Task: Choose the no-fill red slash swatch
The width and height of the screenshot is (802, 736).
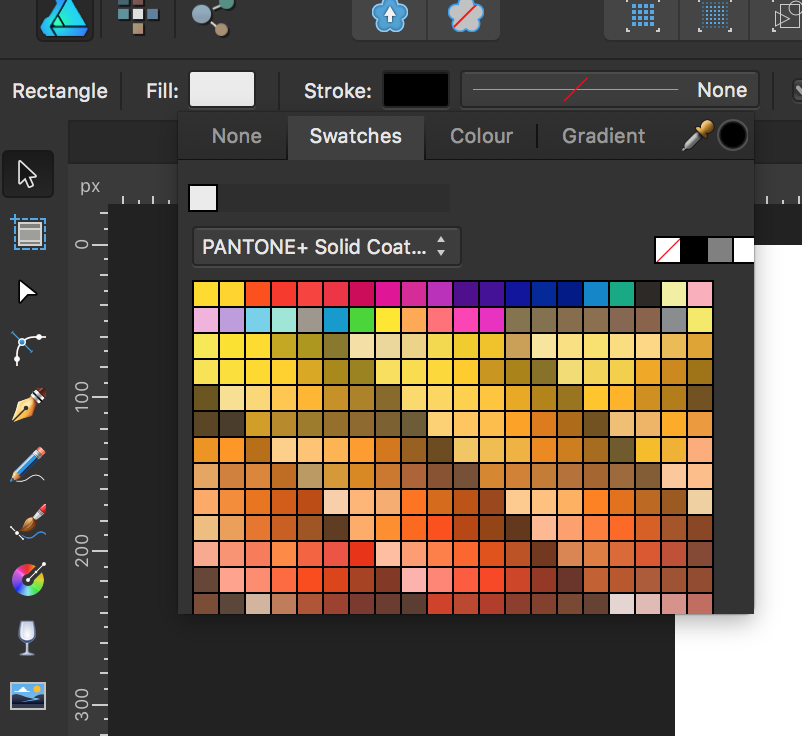Action: click(x=668, y=251)
